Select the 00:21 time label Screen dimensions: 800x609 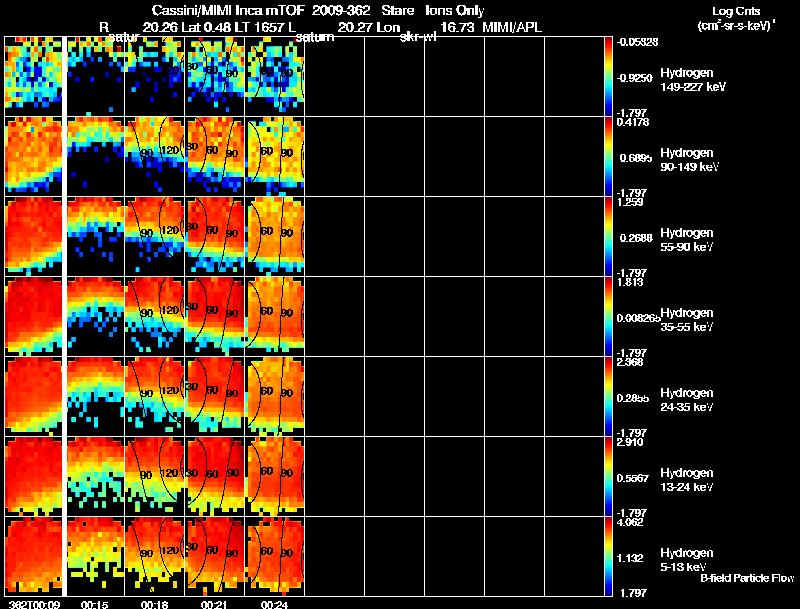pyautogui.click(x=212, y=605)
